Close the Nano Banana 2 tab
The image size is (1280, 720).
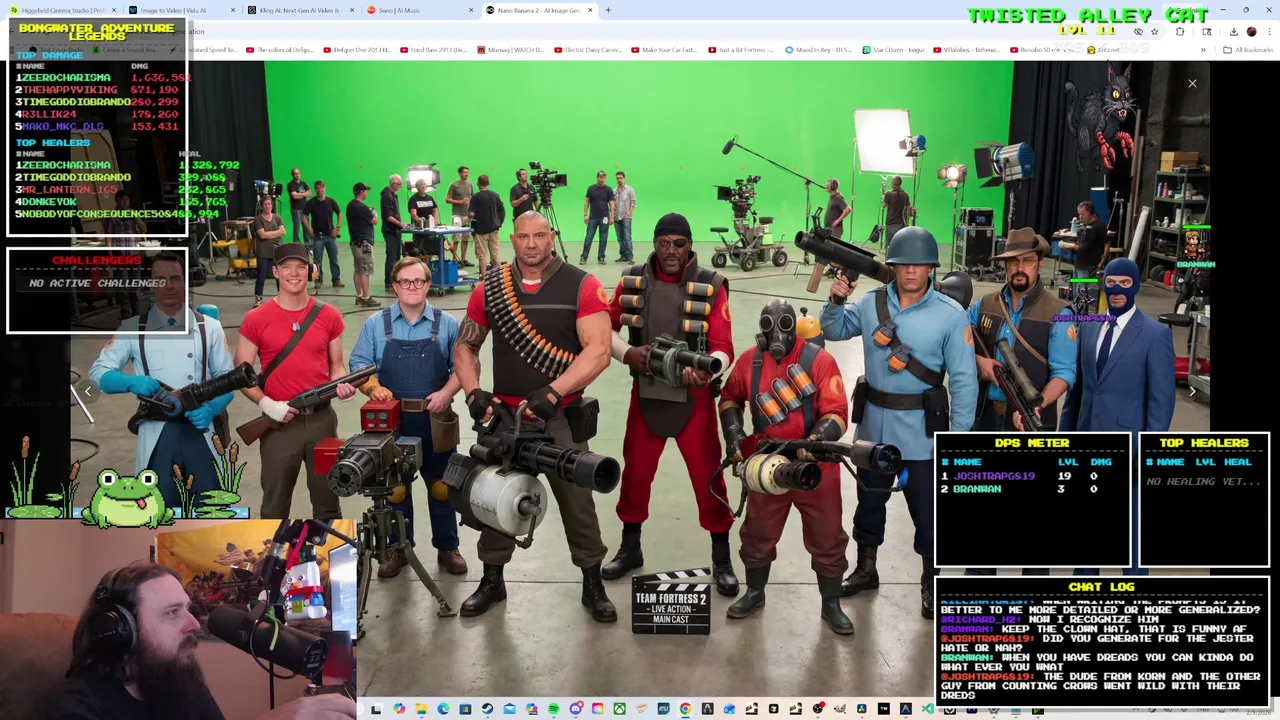pos(590,10)
